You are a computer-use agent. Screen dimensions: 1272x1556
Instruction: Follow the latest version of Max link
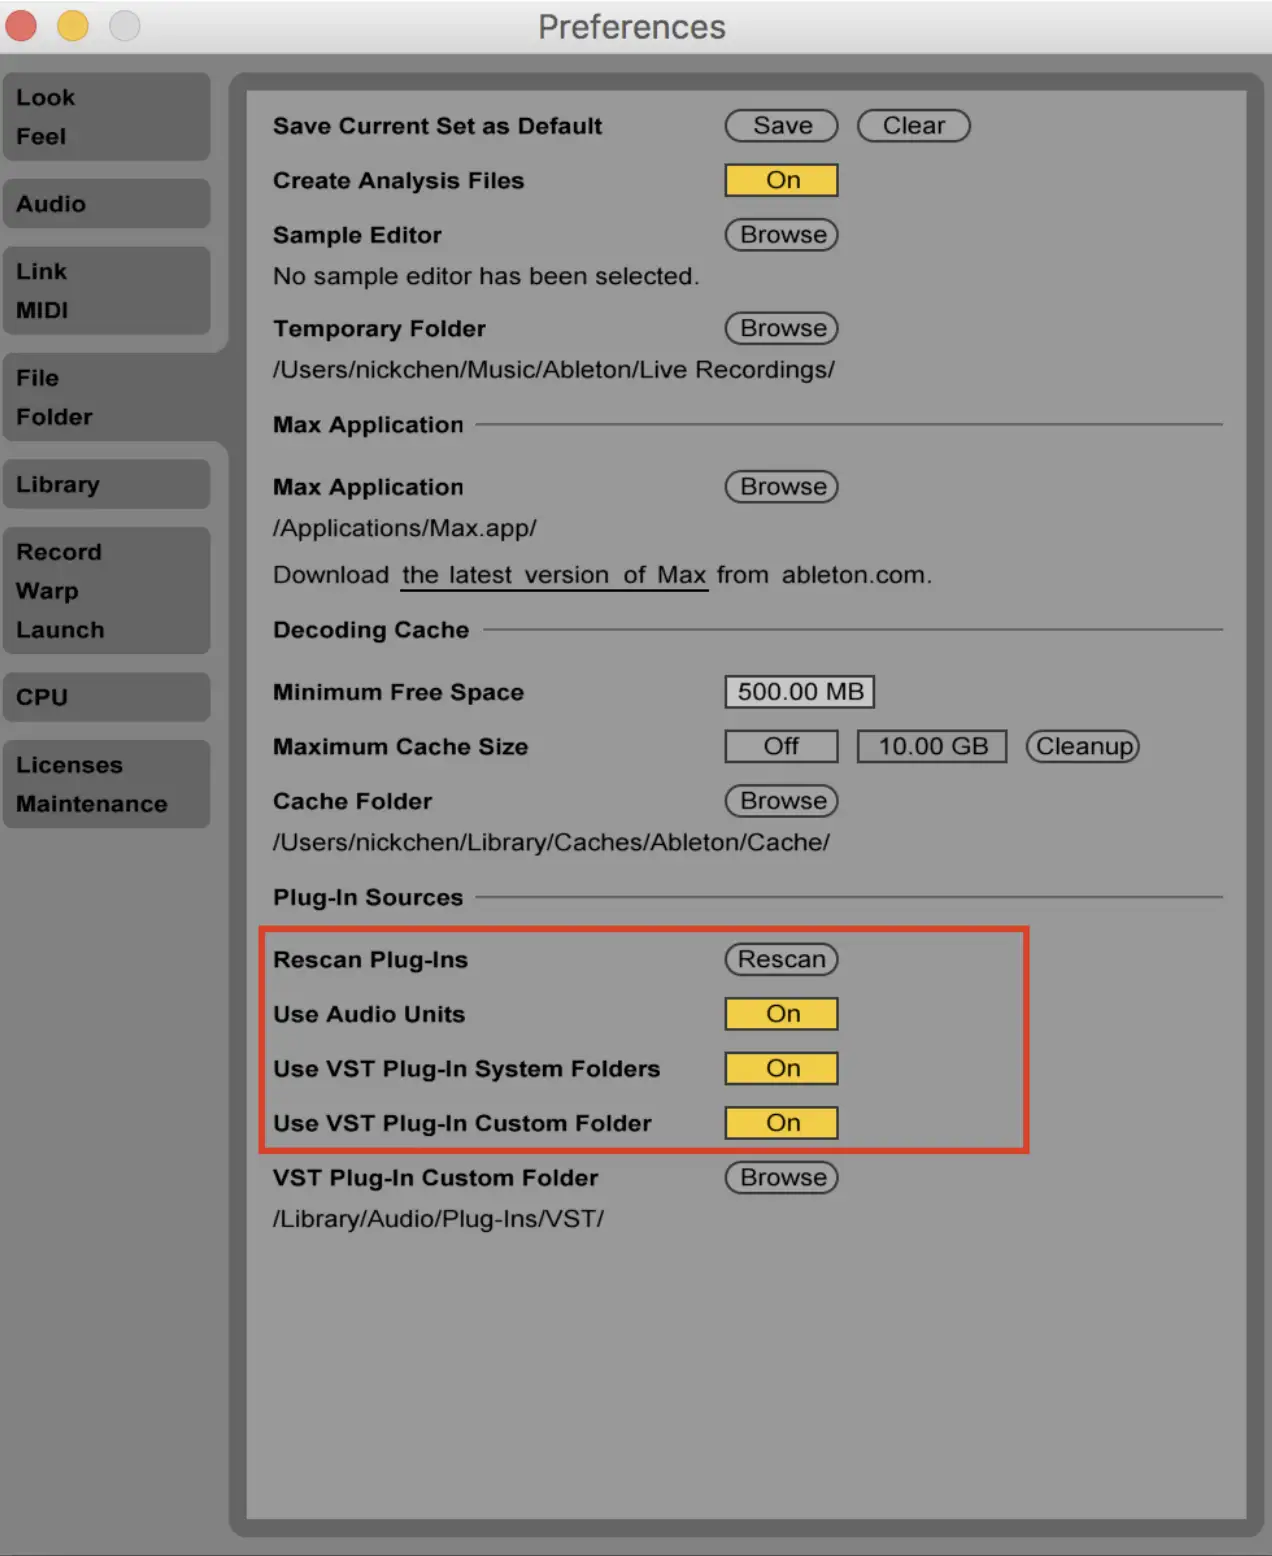[554, 576]
